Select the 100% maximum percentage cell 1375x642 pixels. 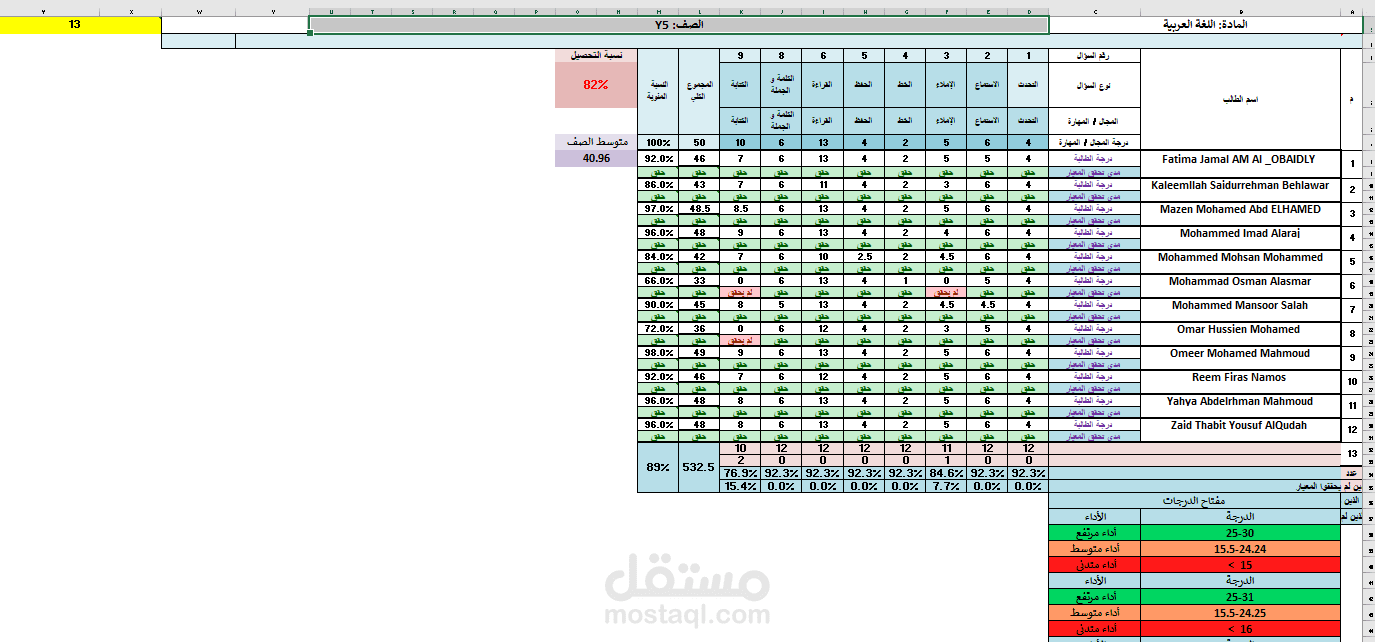657,143
